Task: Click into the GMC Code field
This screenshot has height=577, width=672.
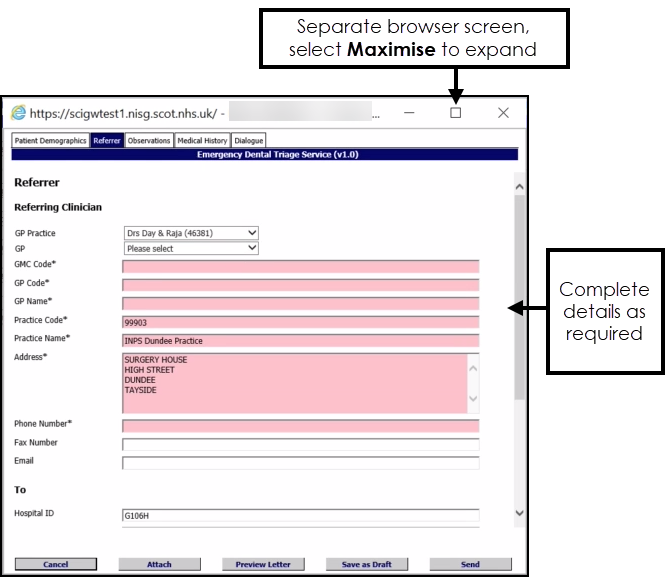Action: click(300, 266)
